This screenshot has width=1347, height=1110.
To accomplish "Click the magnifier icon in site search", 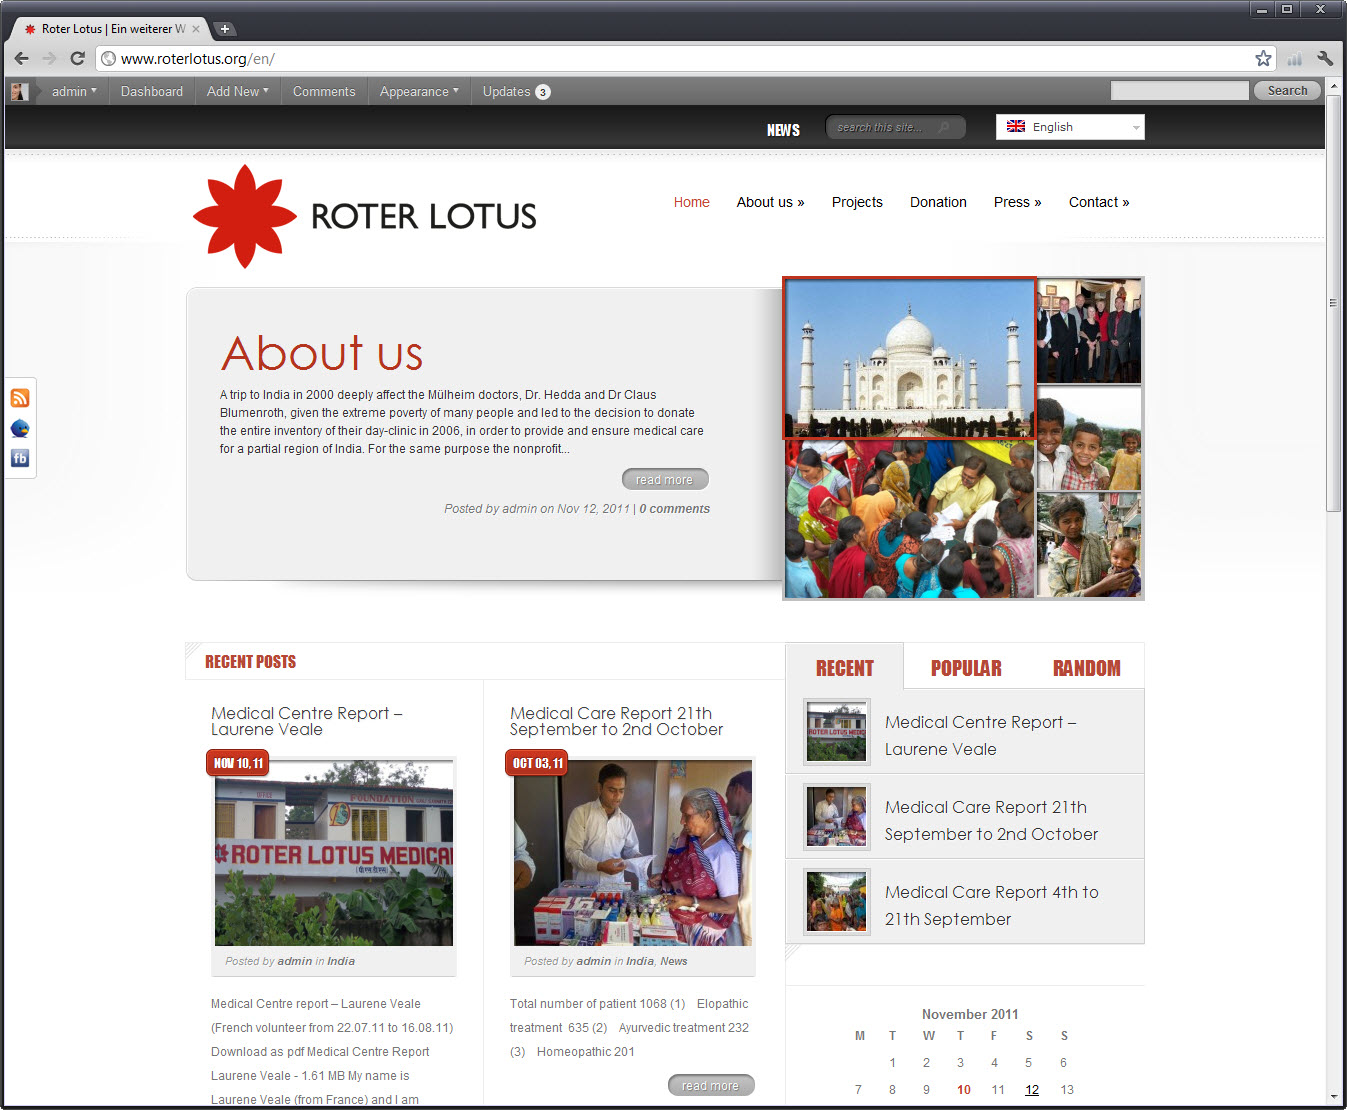I will [x=944, y=127].
